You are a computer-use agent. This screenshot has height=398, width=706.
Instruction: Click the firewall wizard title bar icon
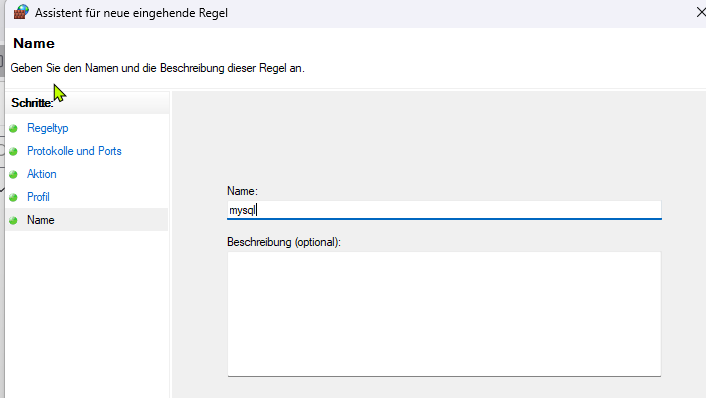(21, 13)
